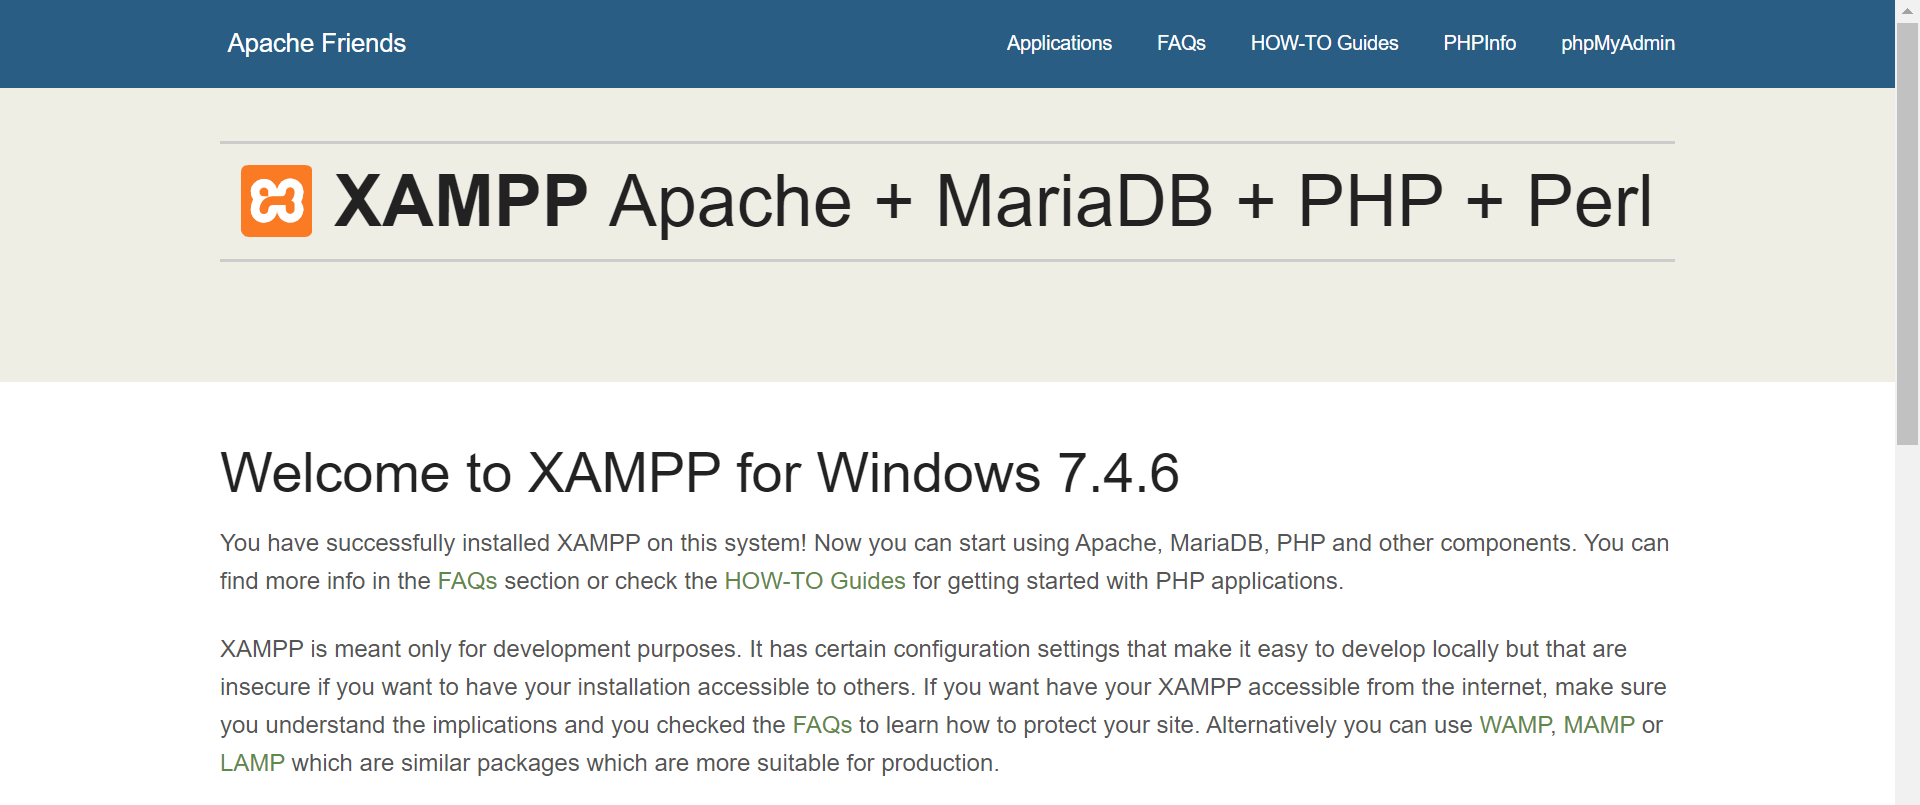This screenshot has width=1920, height=805.
Task: Launch phpMyAdmin from the navigation bar
Action: 1617,43
